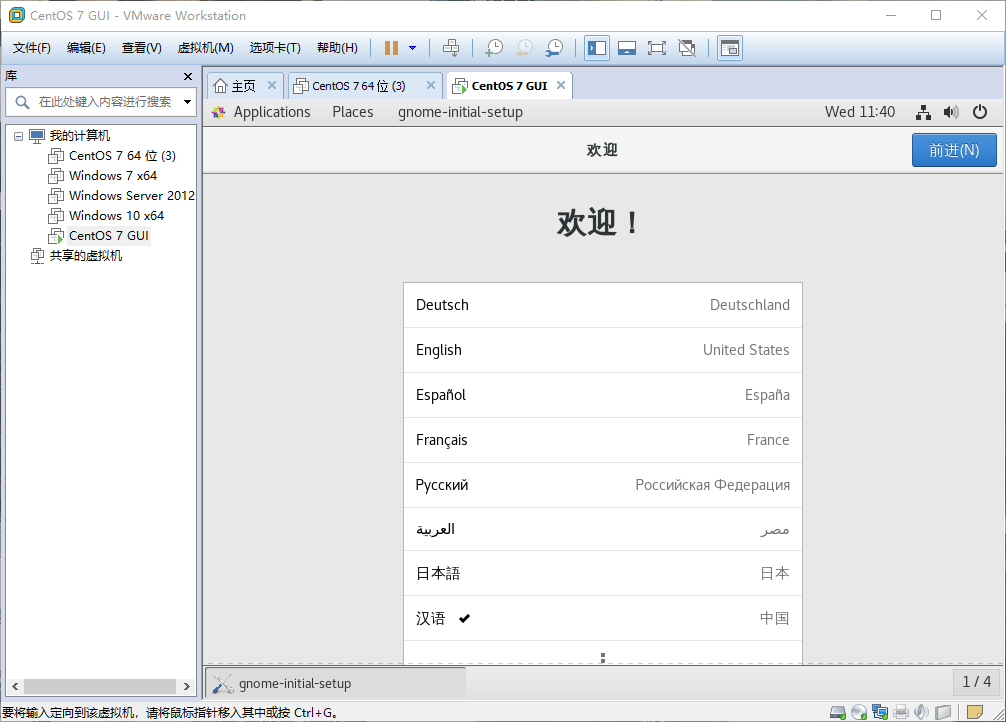
Task: Click the 前进(N) button
Action: 954,150
